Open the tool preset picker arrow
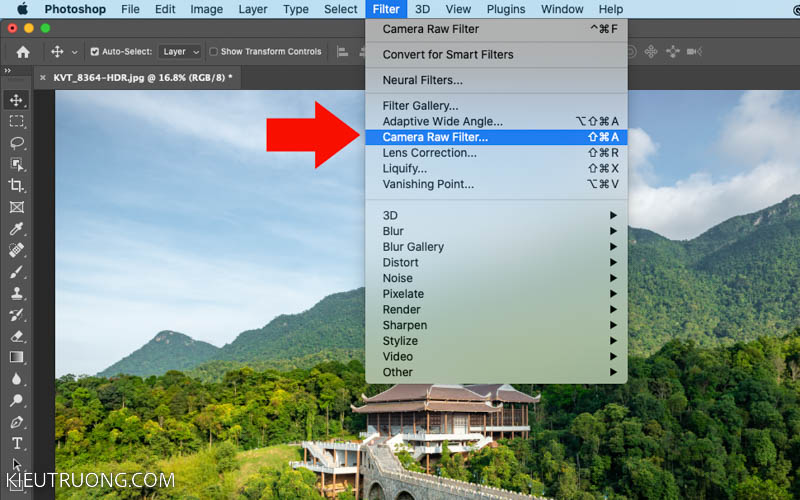 click(x=75, y=52)
